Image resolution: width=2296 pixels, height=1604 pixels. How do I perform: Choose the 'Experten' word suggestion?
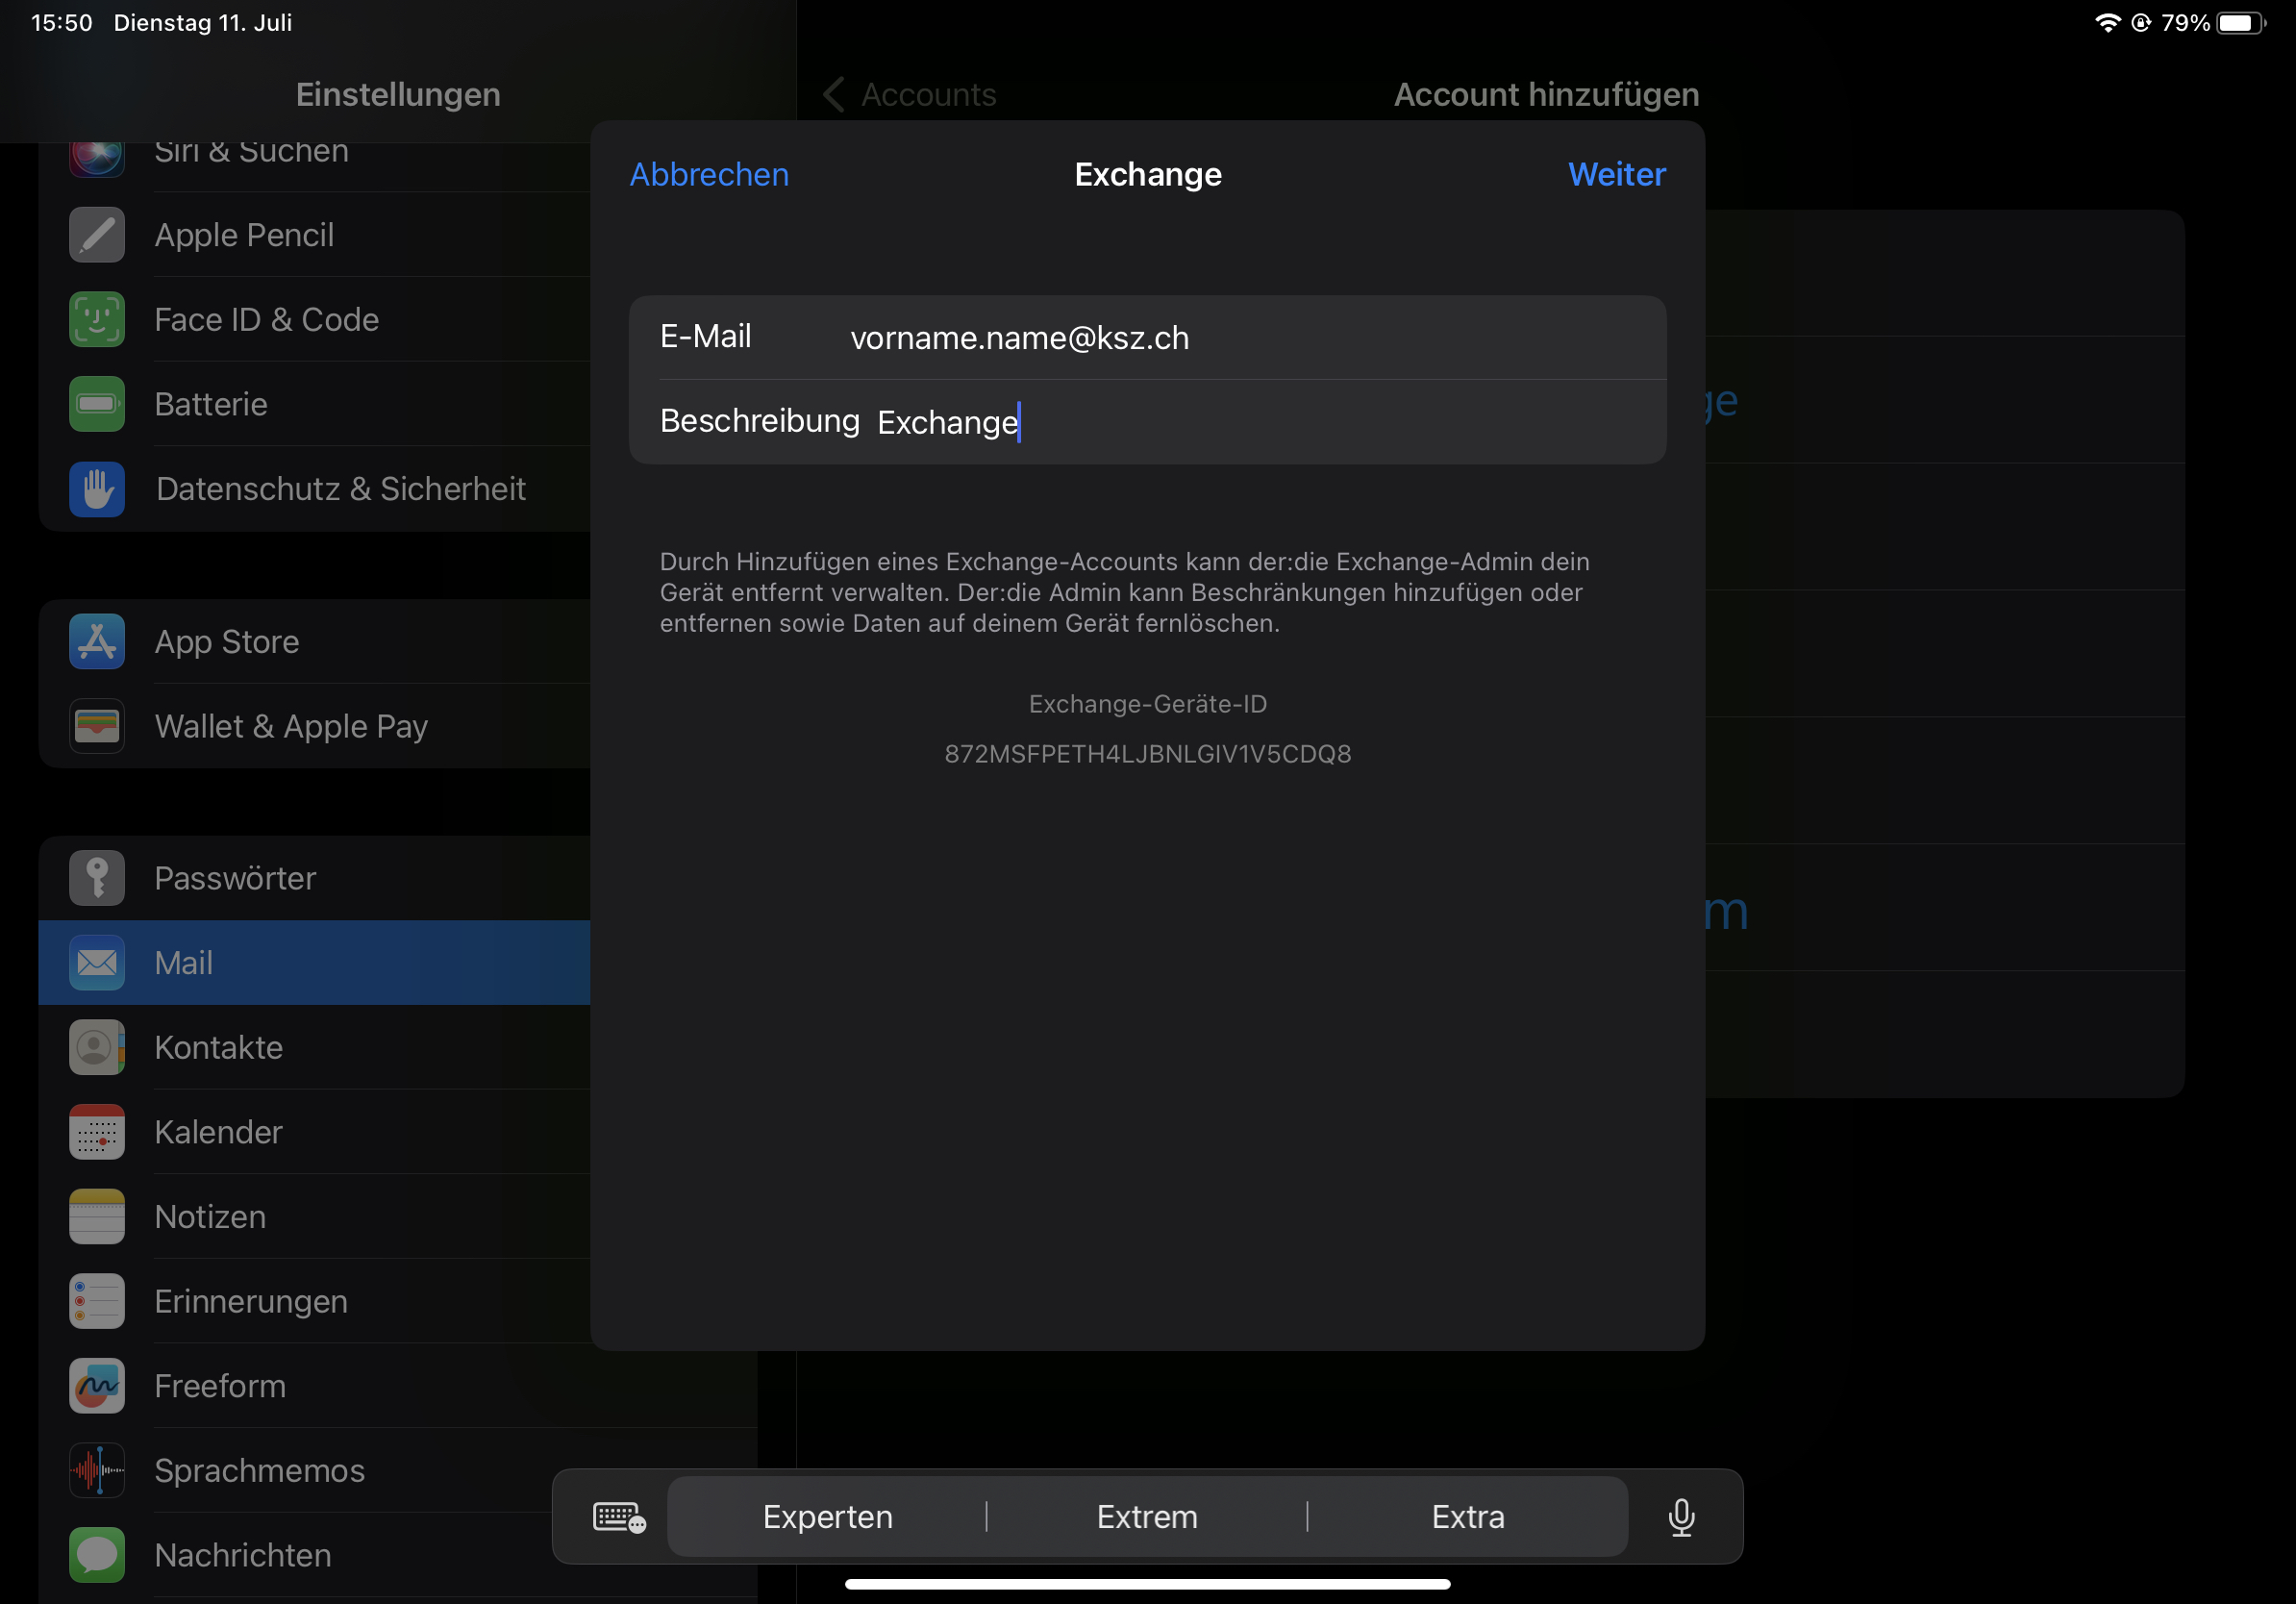pyautogui.click(x=827, y=1517)
